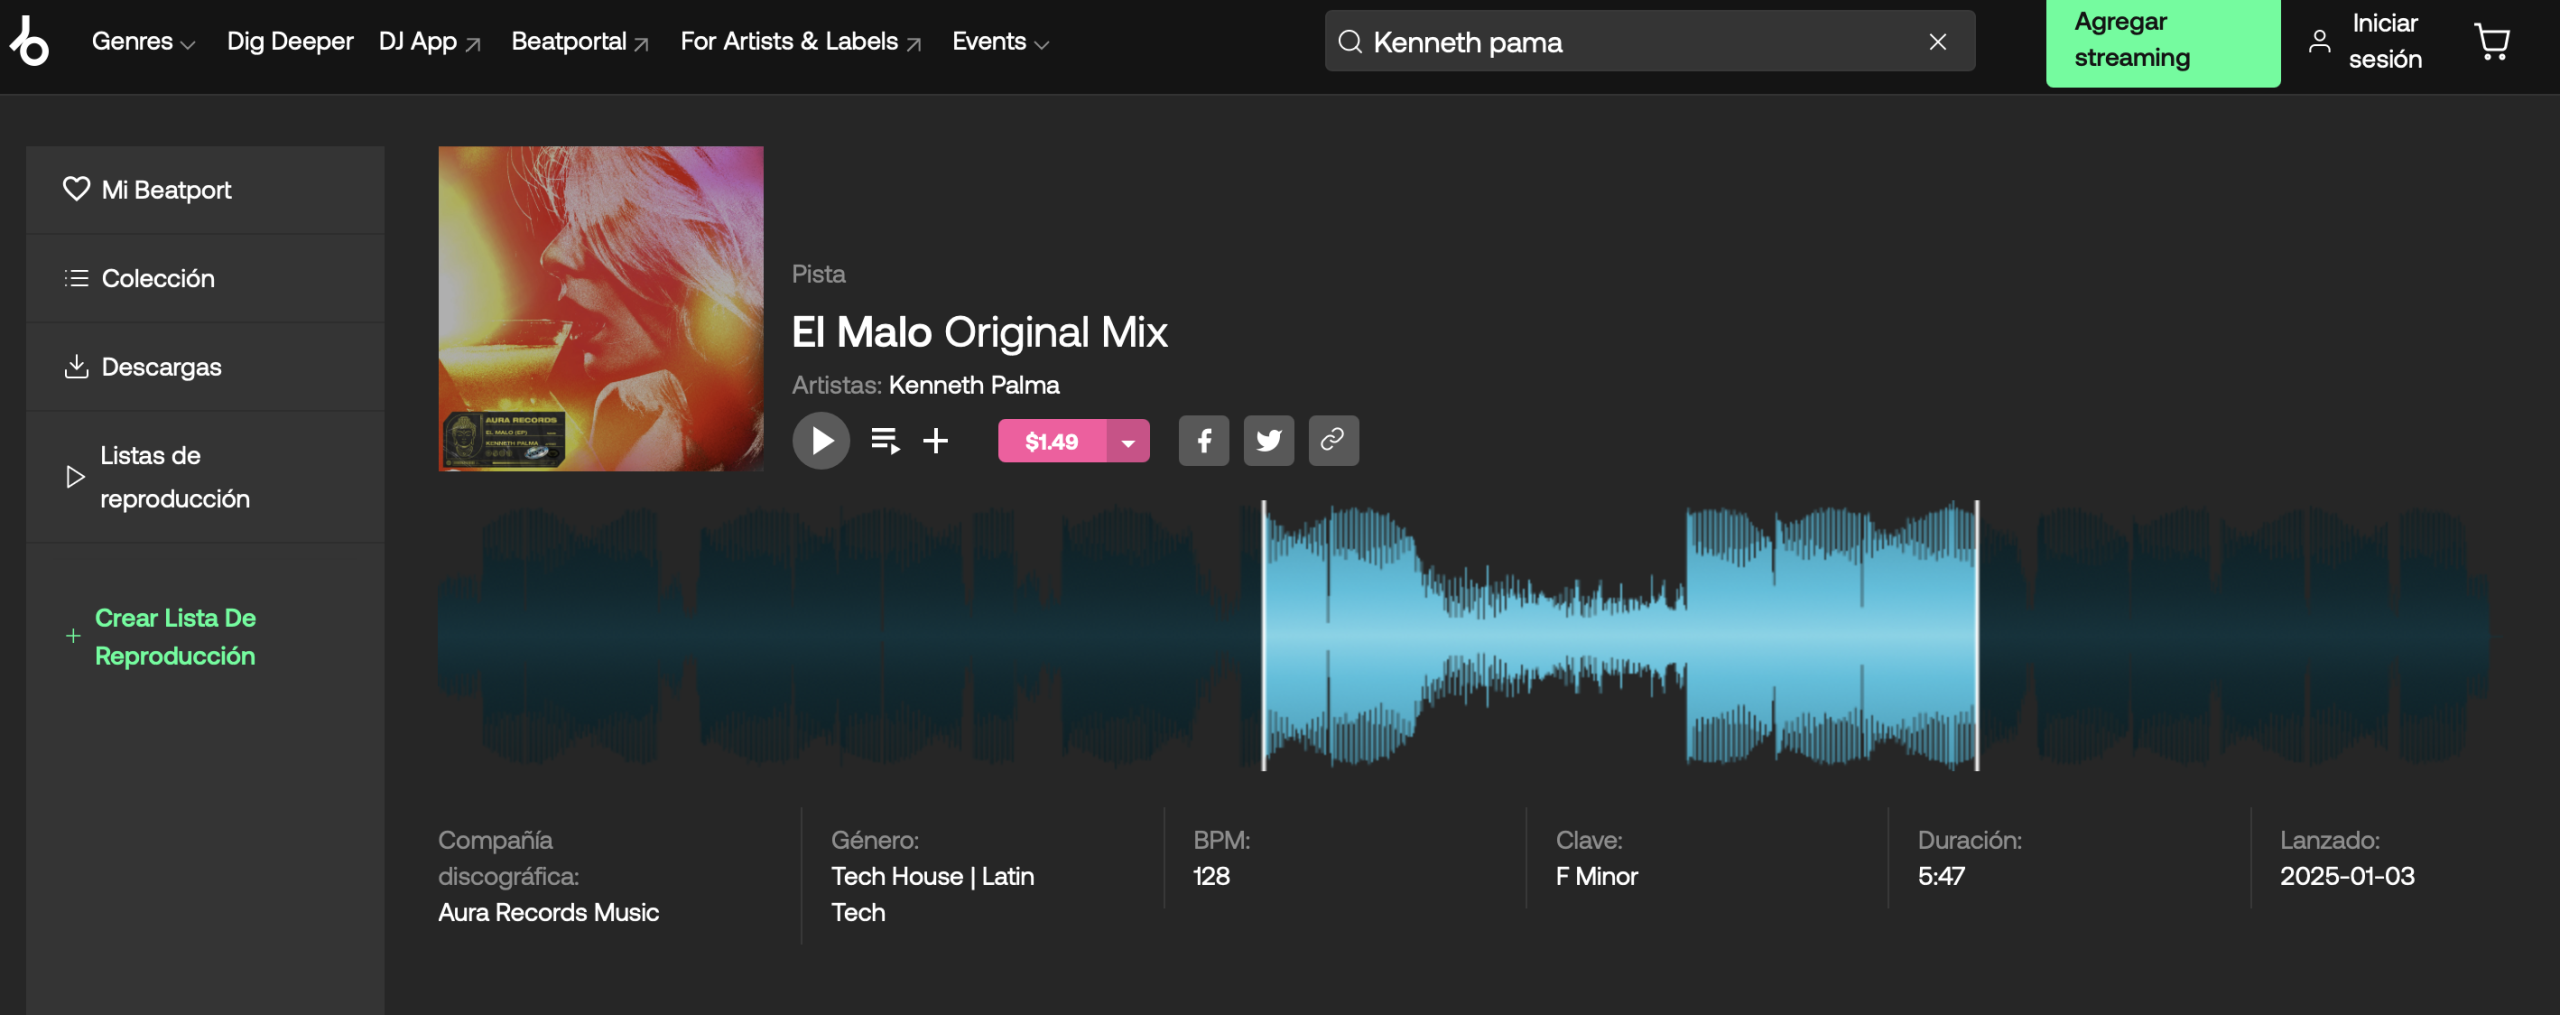Click the play-outline icon for playlists
This screenshot has width=2560, height=1015.
coord(75,477)
